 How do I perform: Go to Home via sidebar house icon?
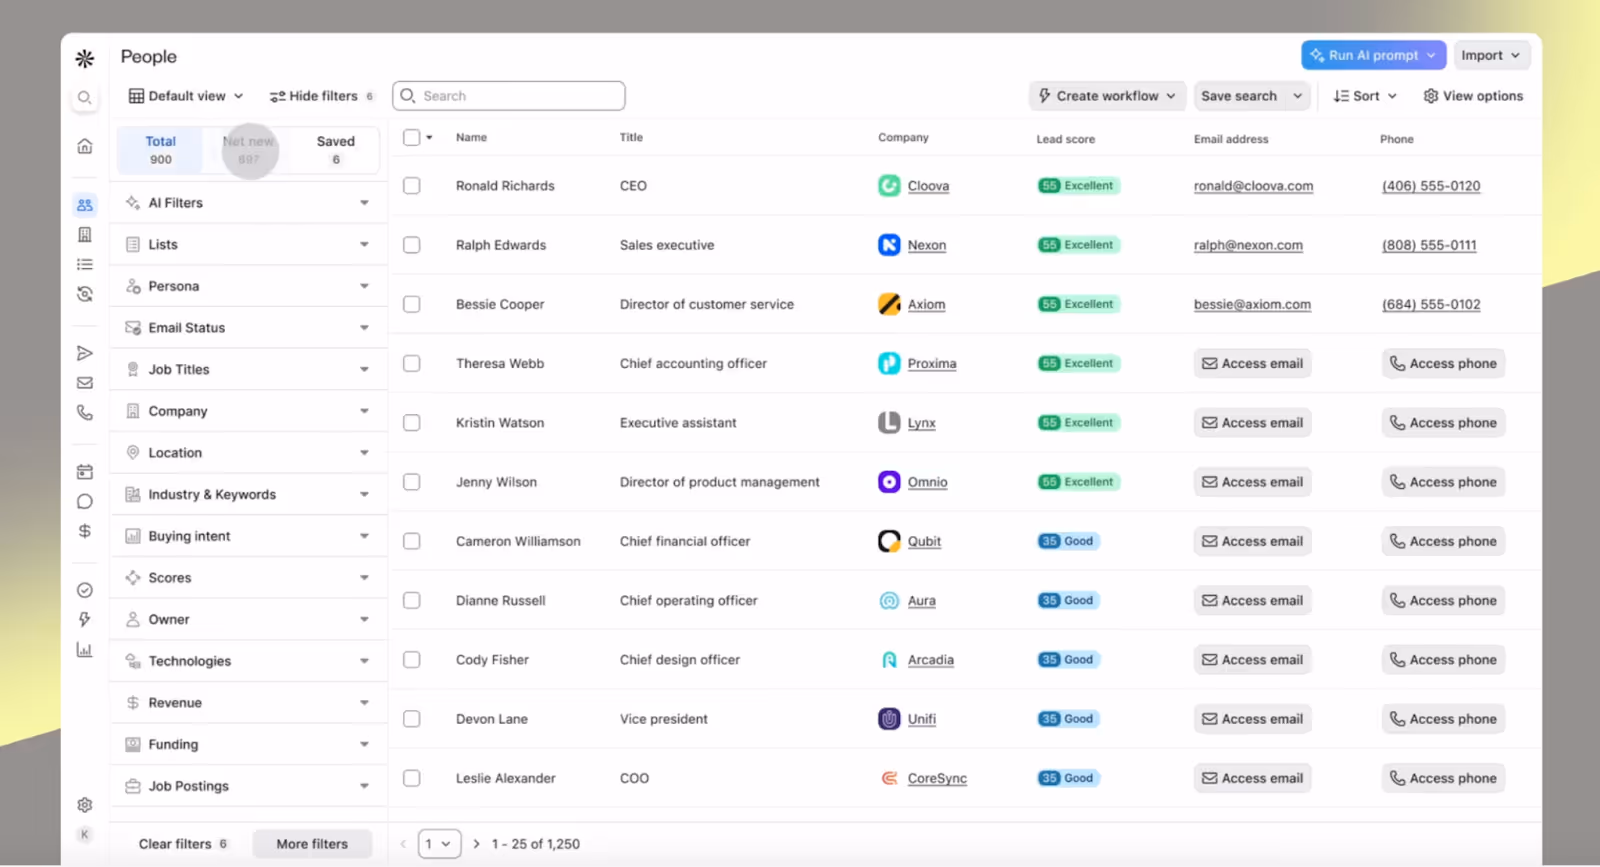85,146
